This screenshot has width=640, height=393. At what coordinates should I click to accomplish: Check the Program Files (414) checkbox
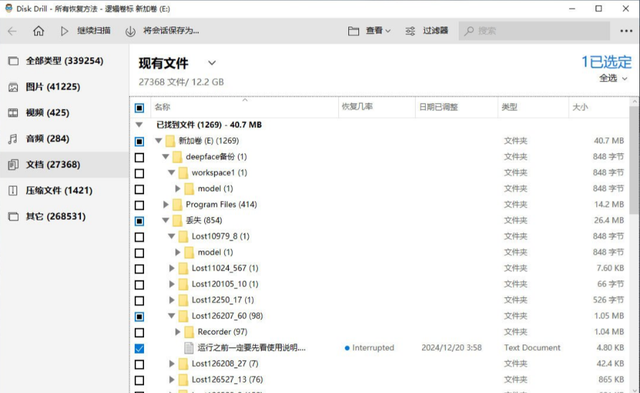click(139, 205)
